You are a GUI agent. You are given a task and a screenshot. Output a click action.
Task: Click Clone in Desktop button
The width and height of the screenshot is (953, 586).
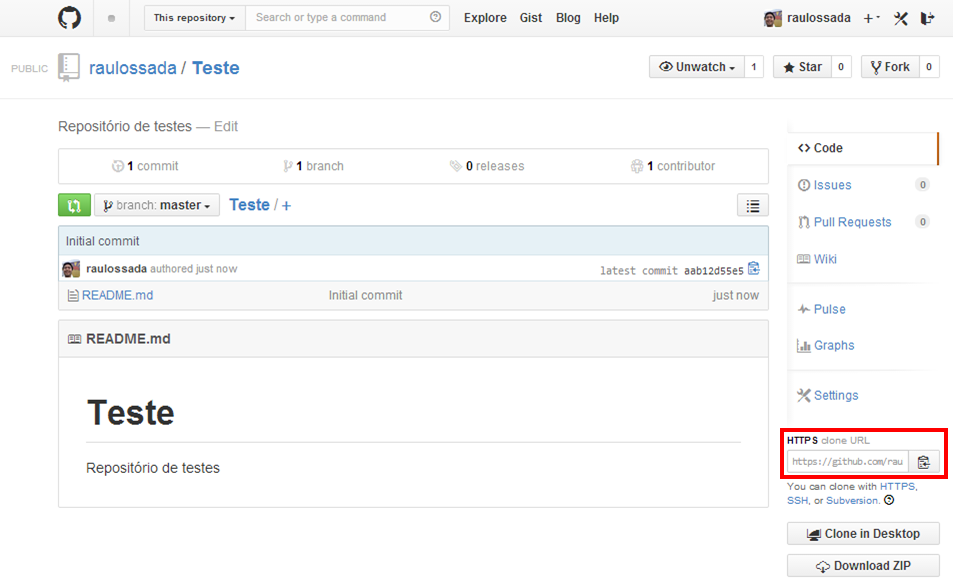(x=863, y=534)
